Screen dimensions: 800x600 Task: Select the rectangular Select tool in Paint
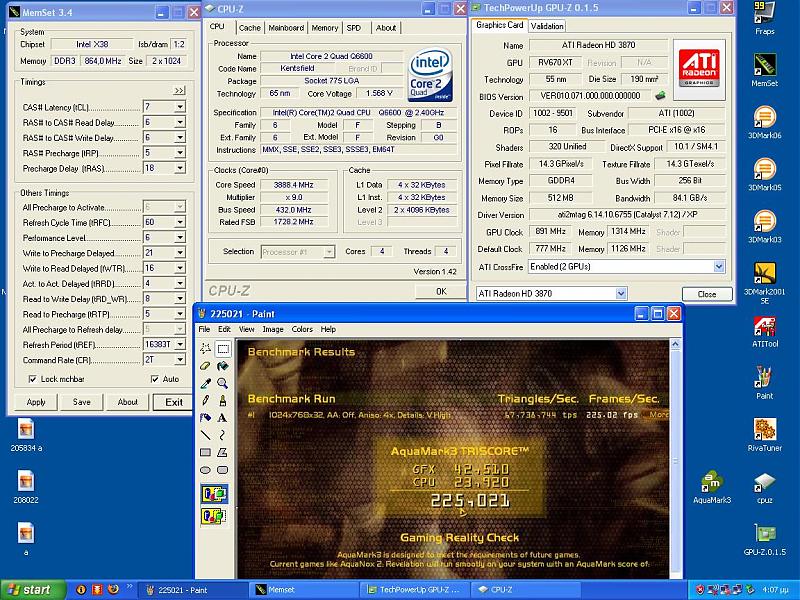click(x=223, y=349)
